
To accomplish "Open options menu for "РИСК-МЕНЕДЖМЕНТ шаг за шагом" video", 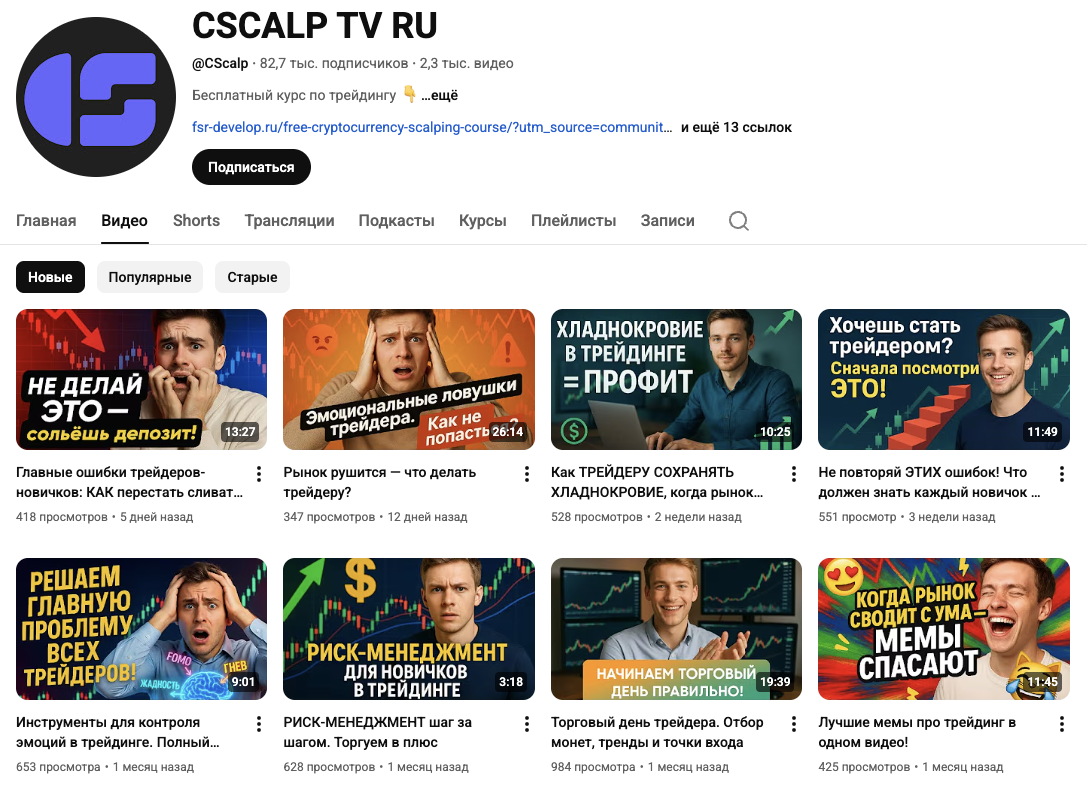I will [x=526, y=724].
